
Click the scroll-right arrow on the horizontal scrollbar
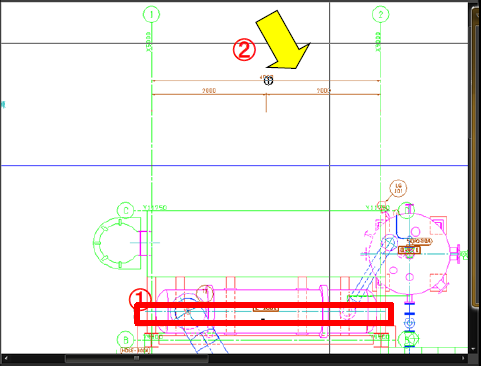click(x=463, y=359)
